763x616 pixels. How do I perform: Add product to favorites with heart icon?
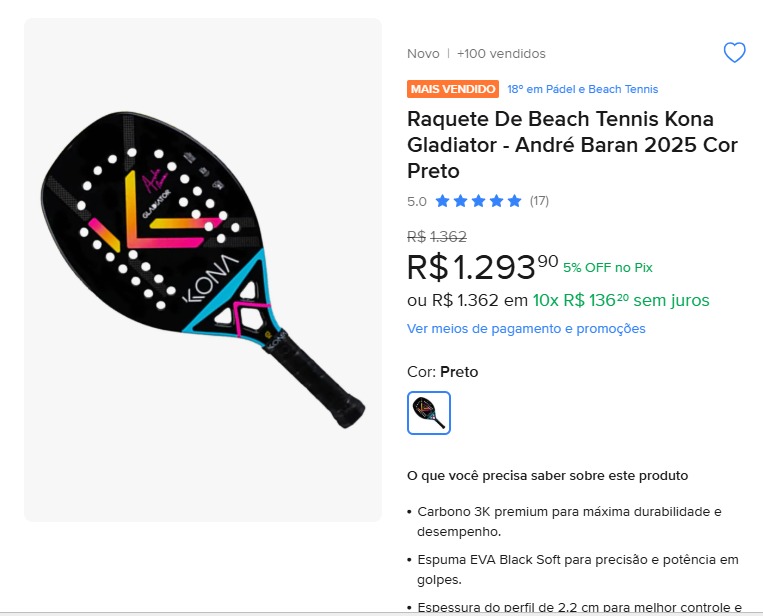coord(734,53)
